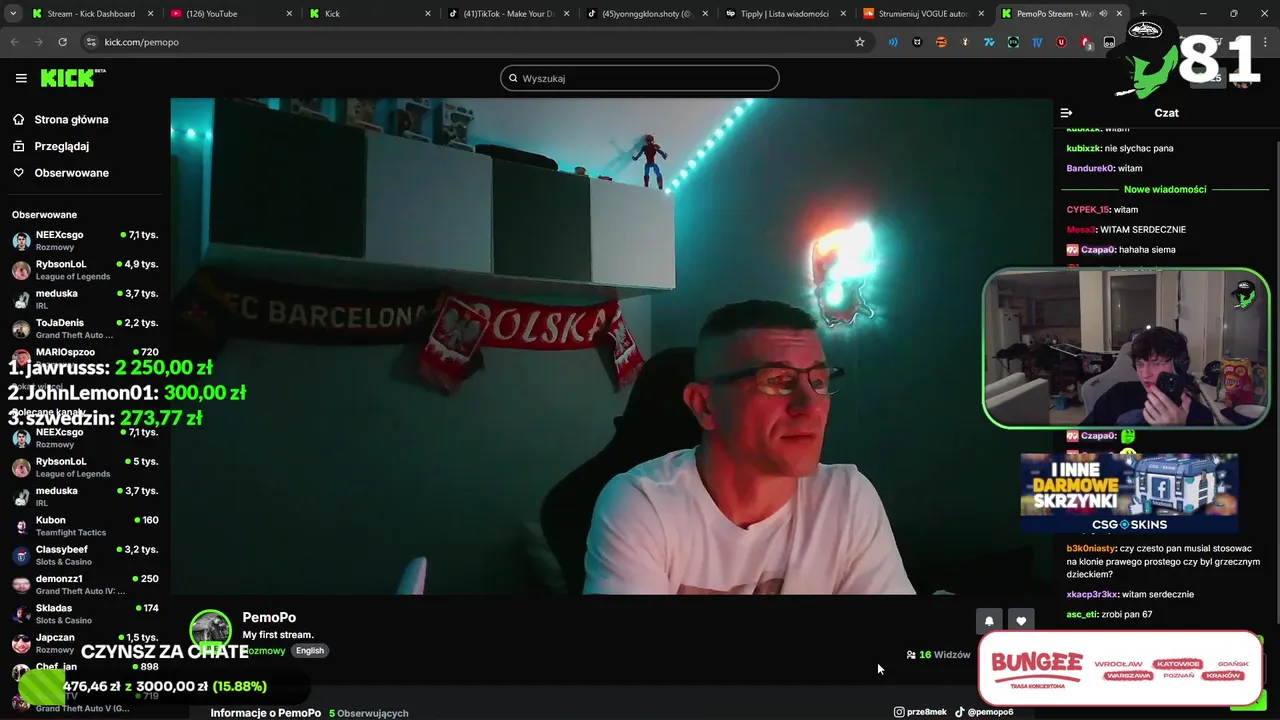Open Kubon Teamfight Tactics channel

pos(85,526)
